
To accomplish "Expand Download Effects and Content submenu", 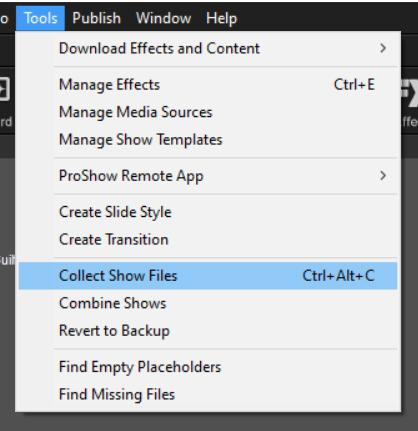I will point(208,49).
